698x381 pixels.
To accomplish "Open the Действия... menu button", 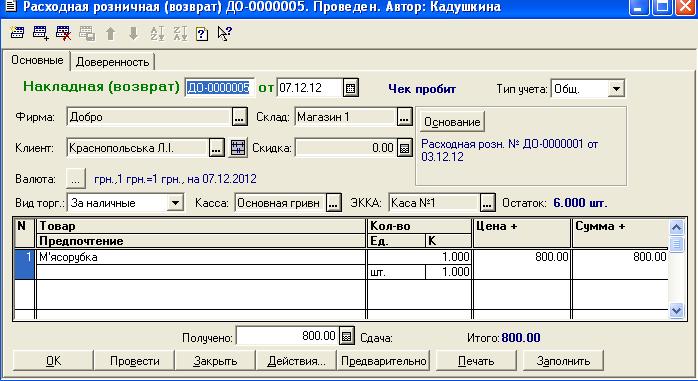I will pos(296,361).
